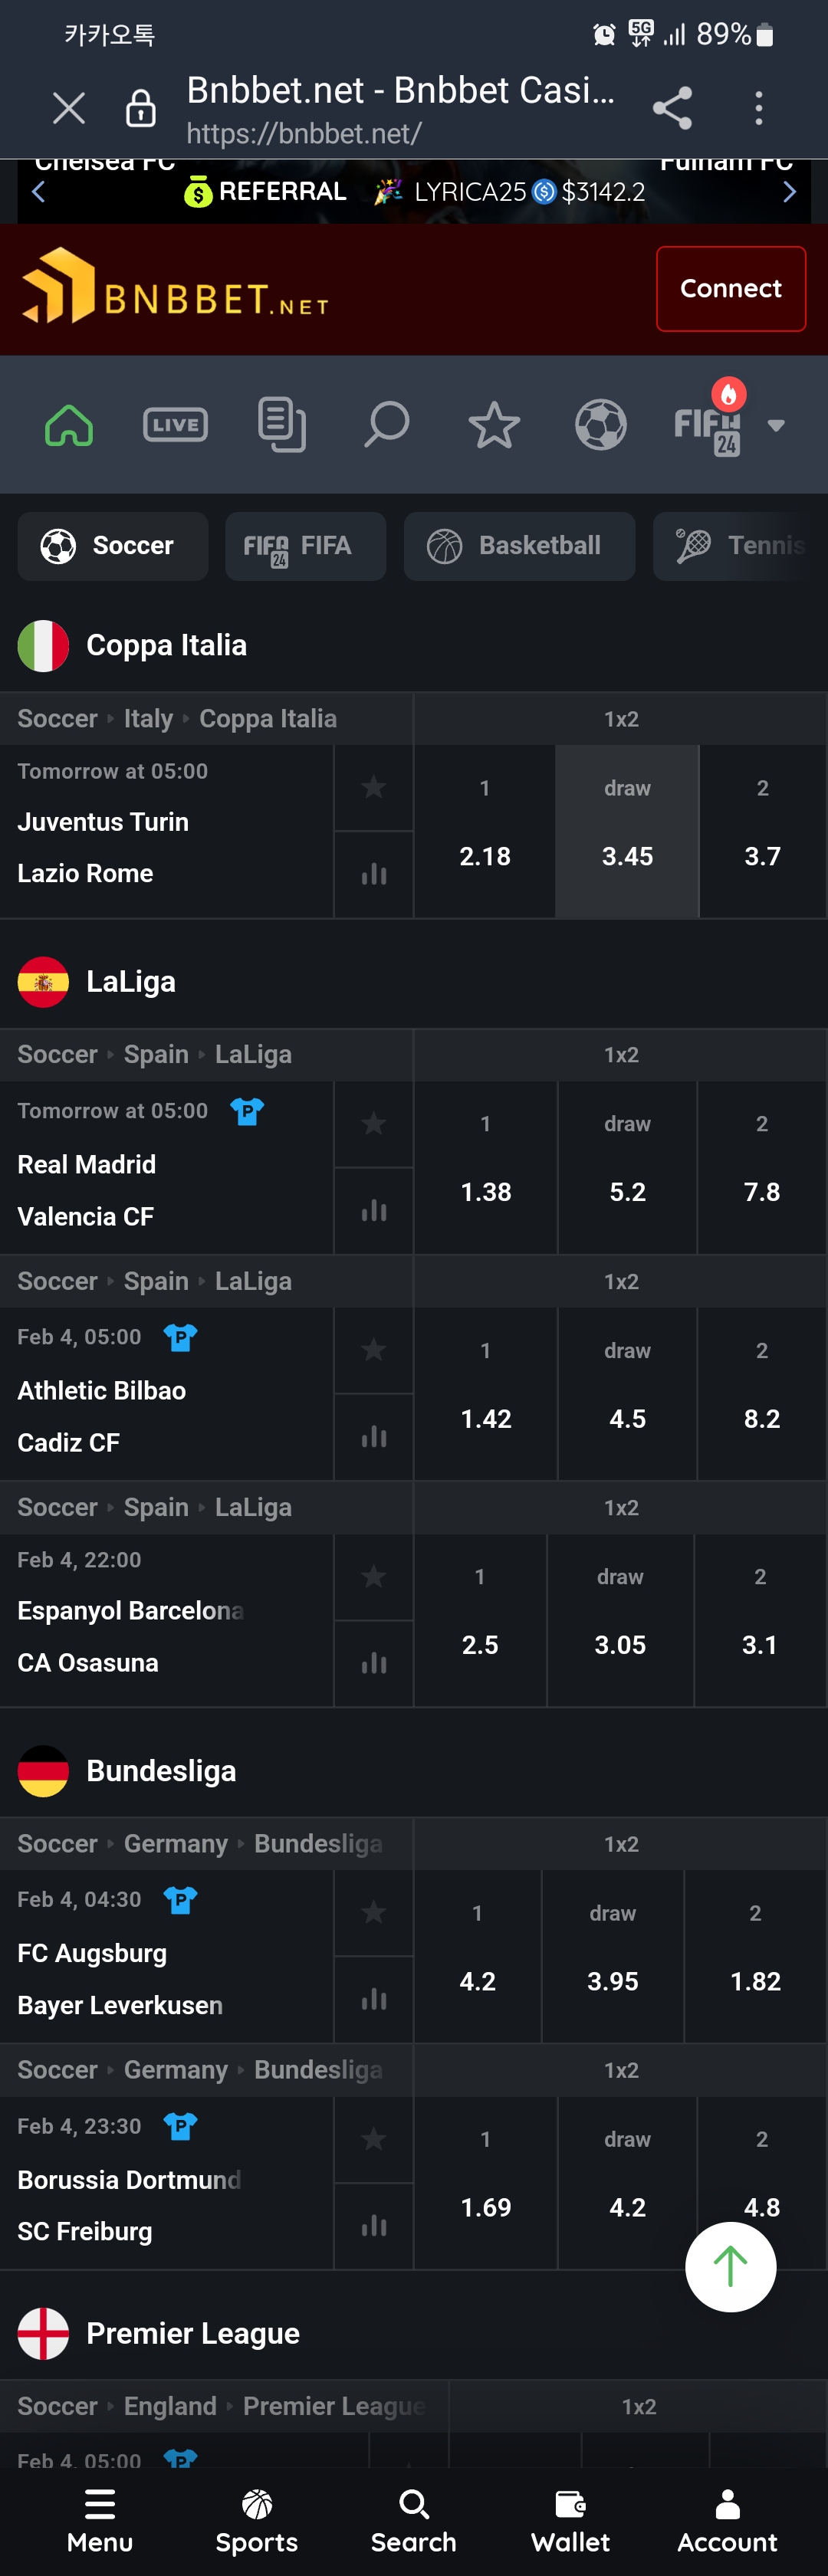
Task: Open the bet slip document icon
Action: 282,425
